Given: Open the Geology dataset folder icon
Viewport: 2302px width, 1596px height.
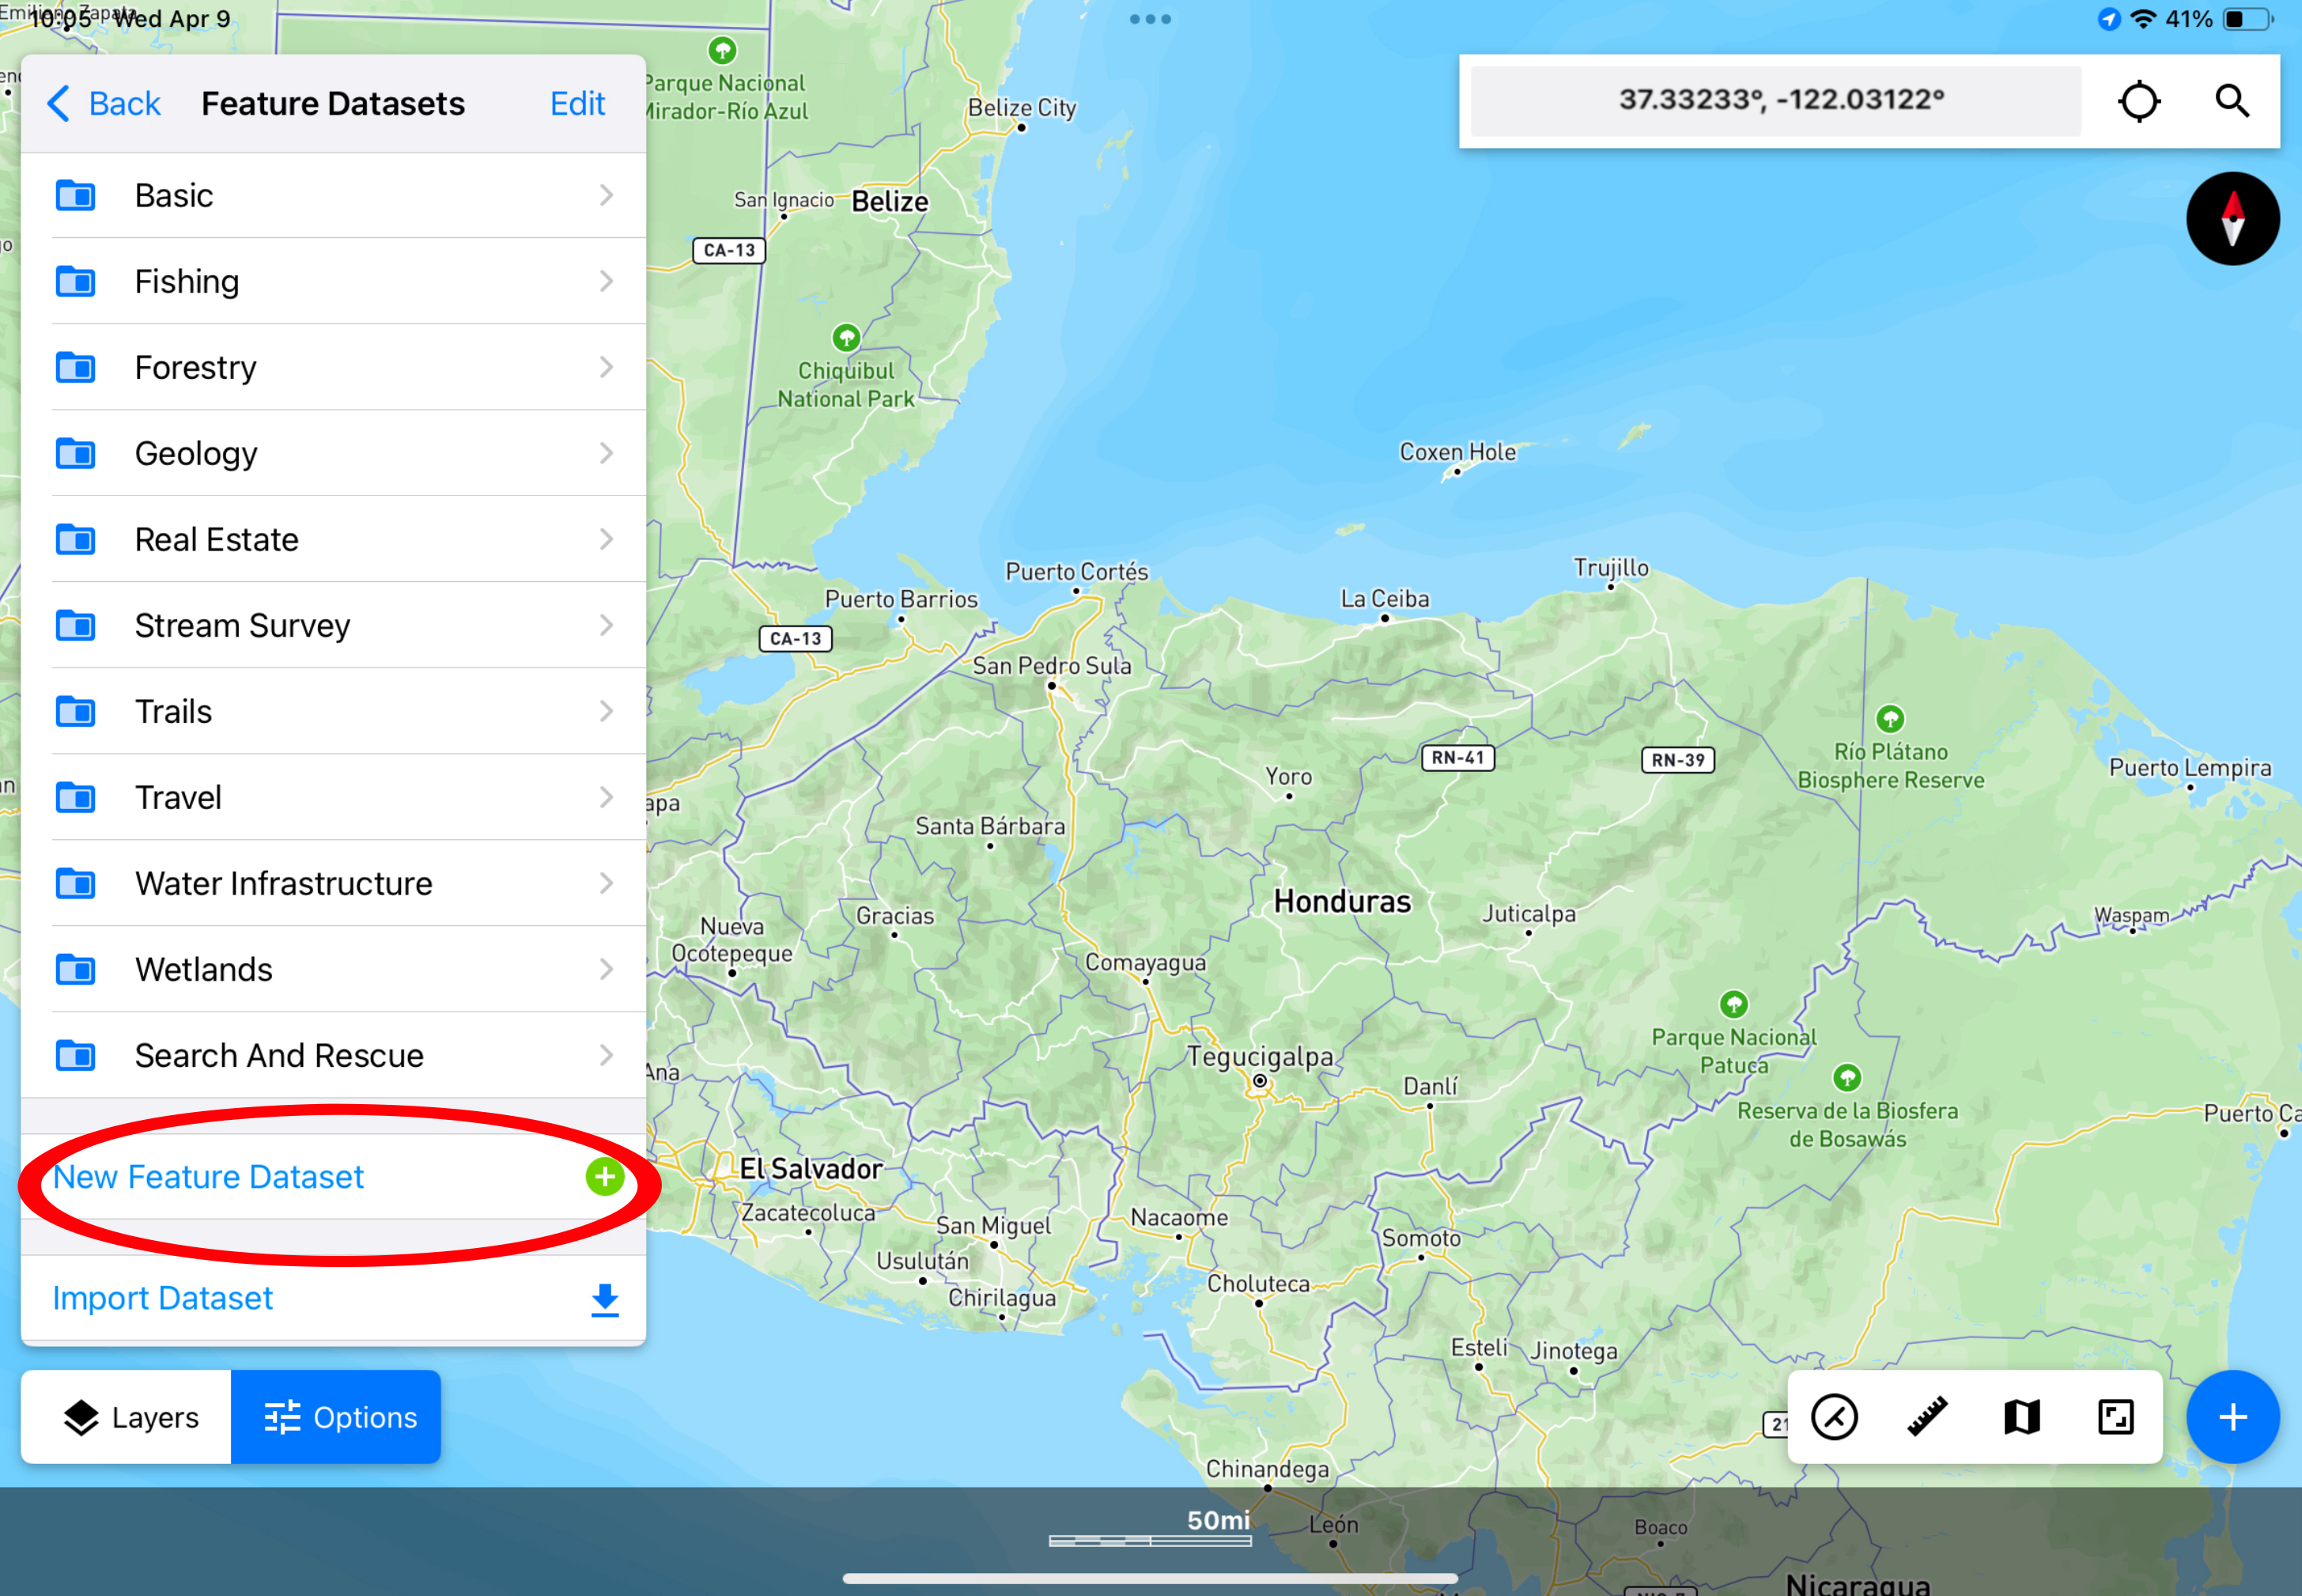Looking at the screenshot, I should point(76,454).
